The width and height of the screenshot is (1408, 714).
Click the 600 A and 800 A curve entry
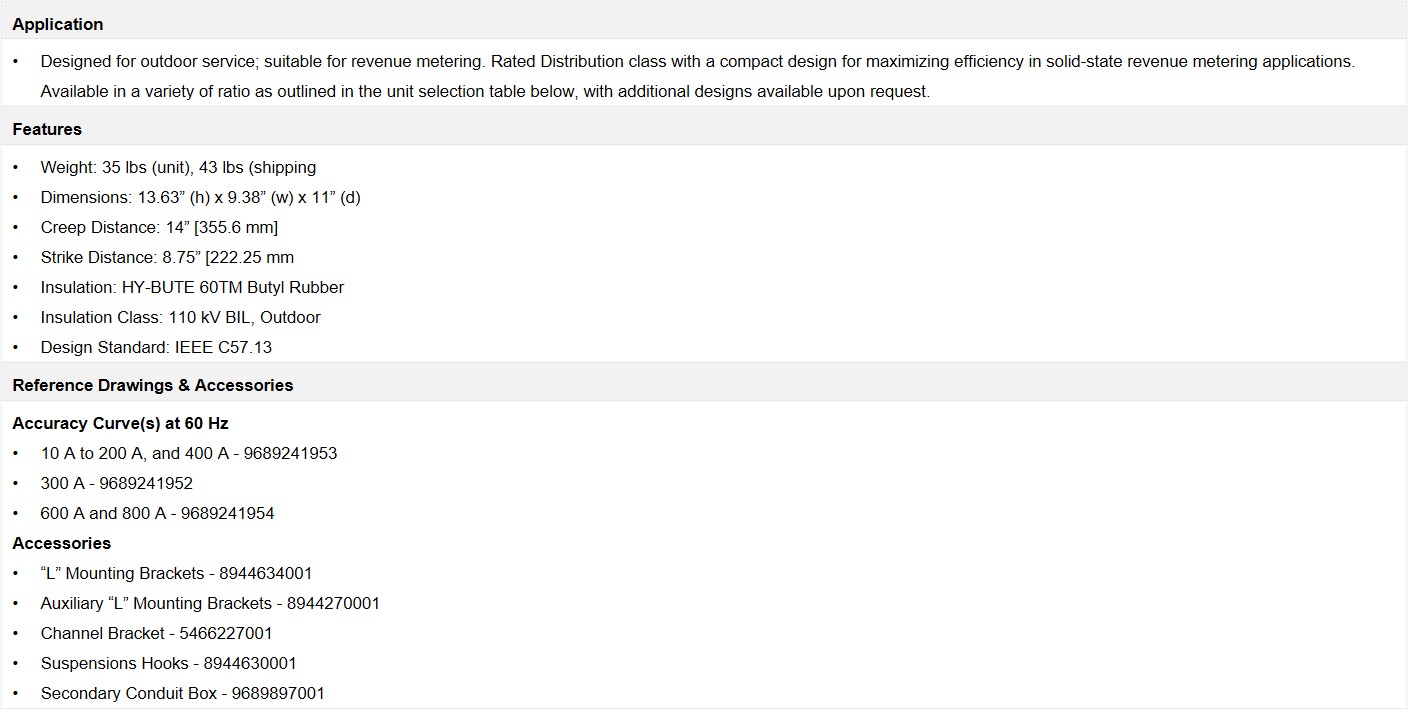coord(157,513)
